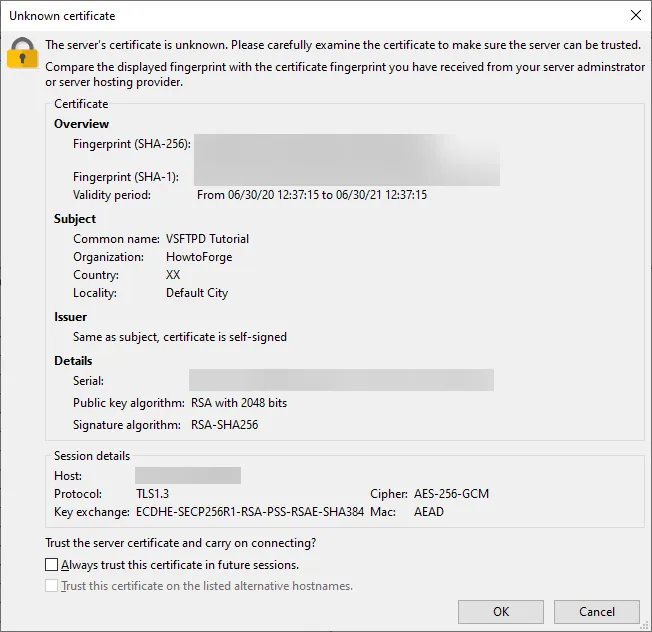Click the dialog resize grip in corner

pyautogui.click(x=645, y=626)
